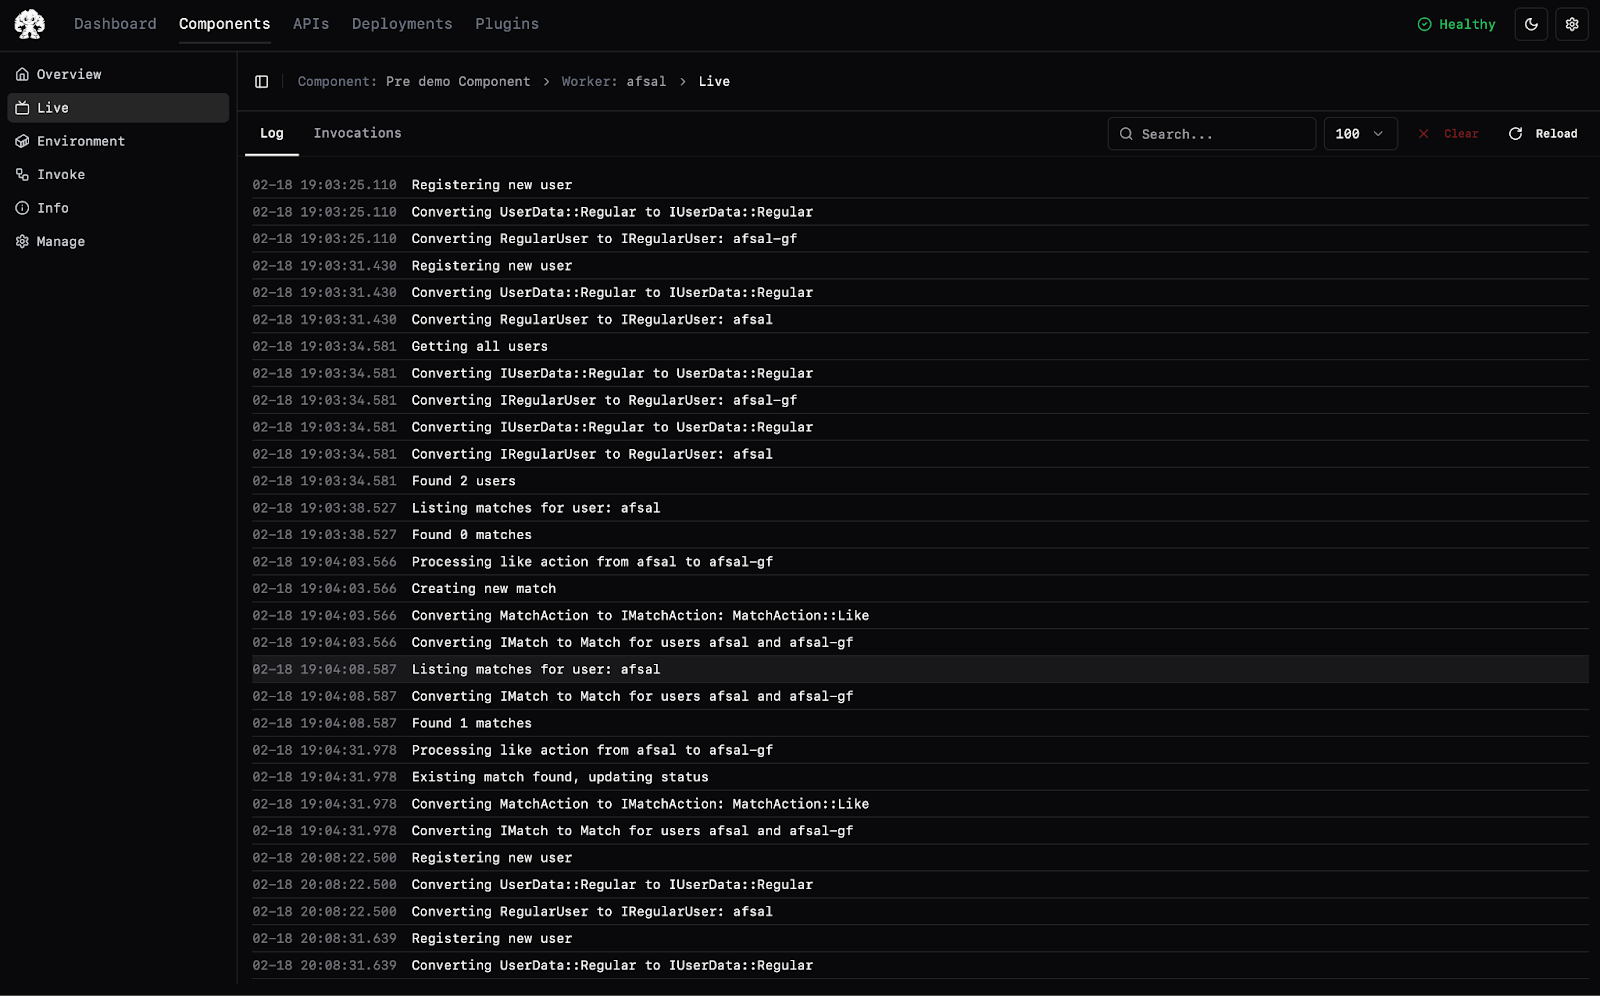The width and height of the screenshot is (1600, 996).
Task: Click breadcrumb Worker: afsal
Action: coord(614,82)
